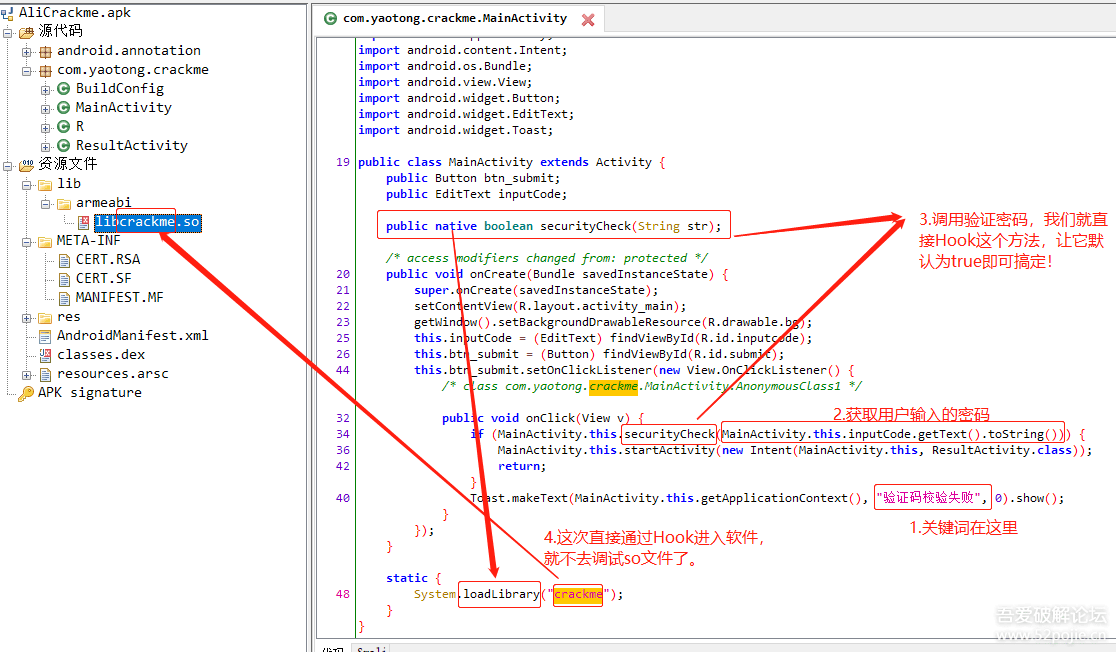1116x652 pixels.
Task: Expand the res folder node
Action: pos(27,318)
